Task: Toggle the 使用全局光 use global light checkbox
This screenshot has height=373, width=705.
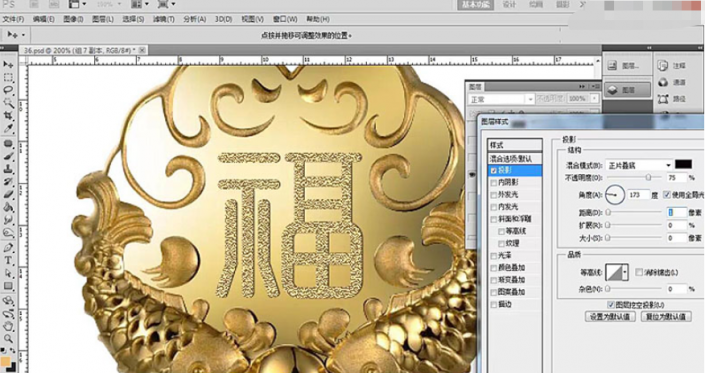Action: [x=667, y=195]
